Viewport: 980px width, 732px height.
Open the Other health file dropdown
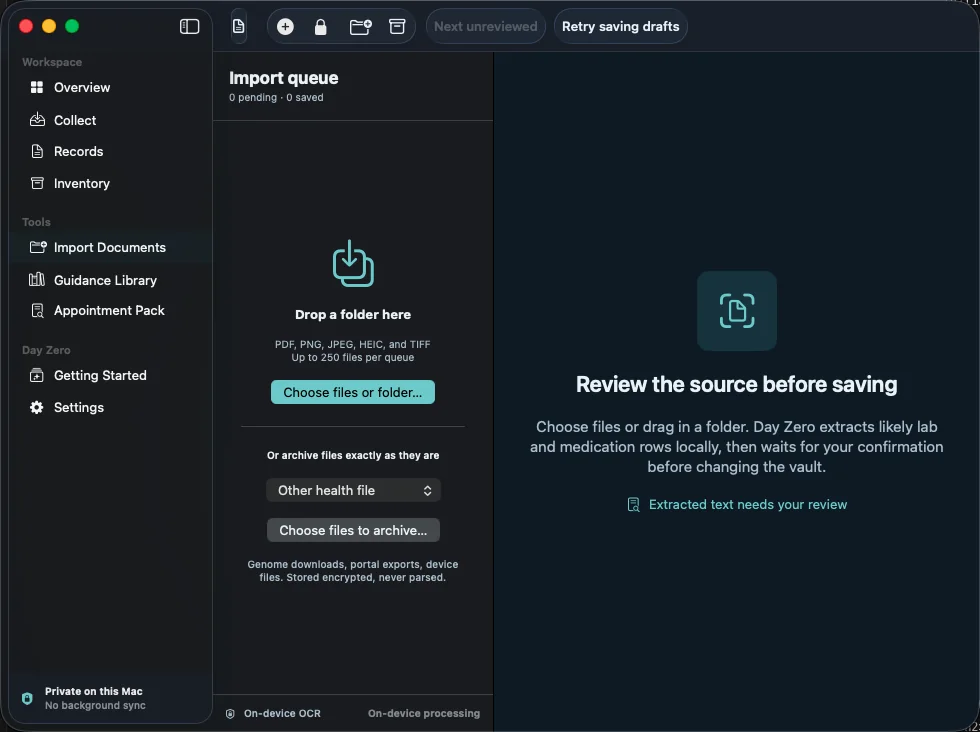pos(353,490)
